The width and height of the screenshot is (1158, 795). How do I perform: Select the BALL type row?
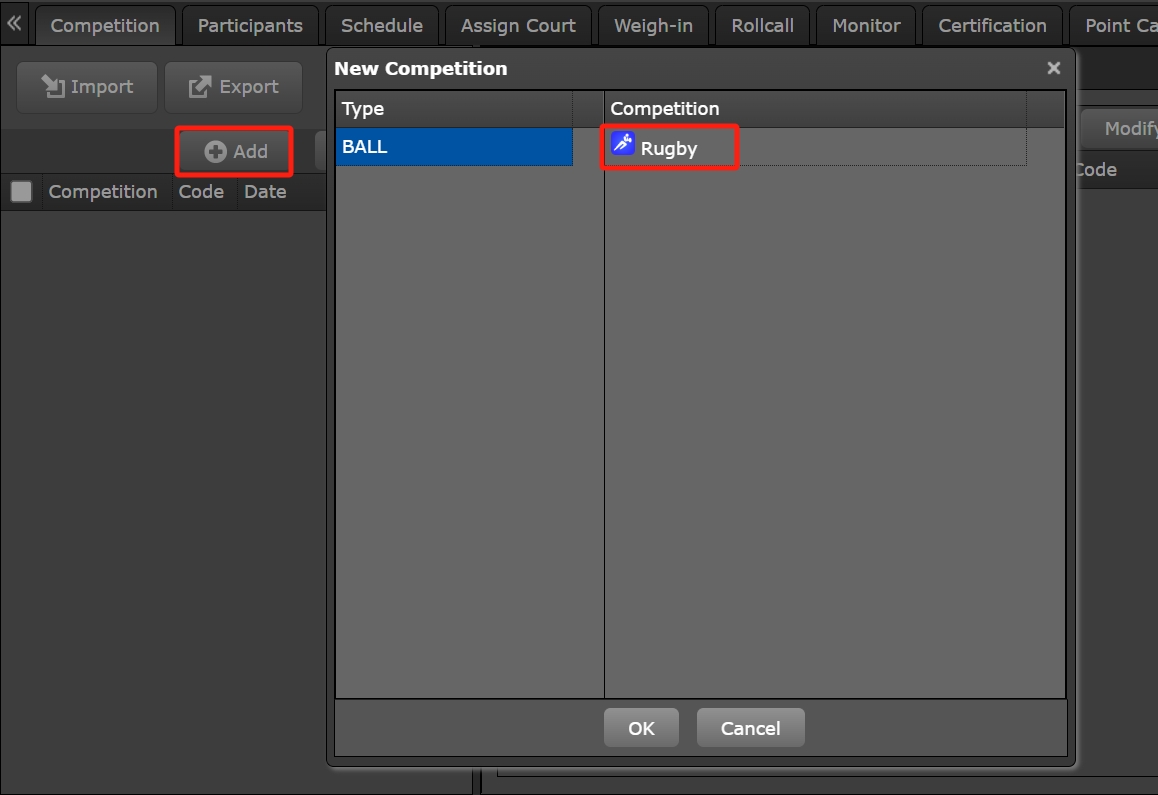tap(454, 147)
